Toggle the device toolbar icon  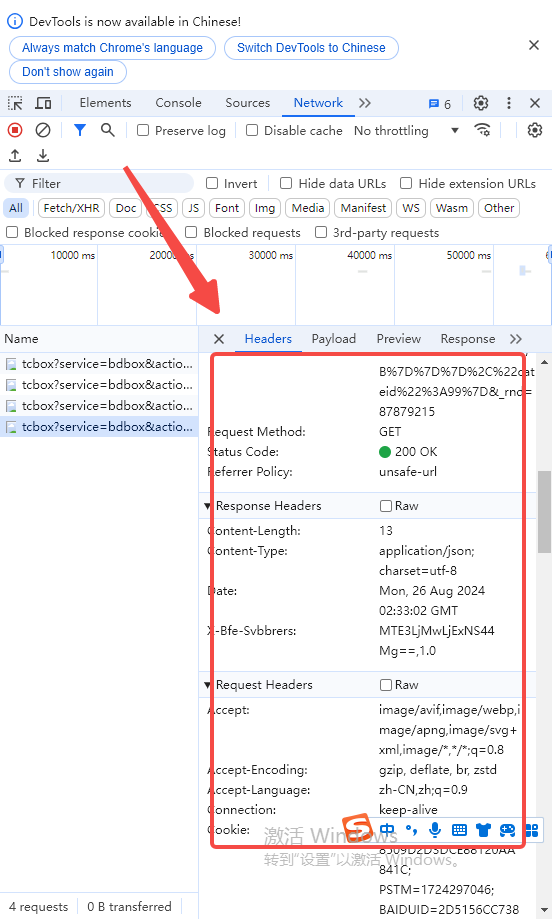[x=43, y=103]
